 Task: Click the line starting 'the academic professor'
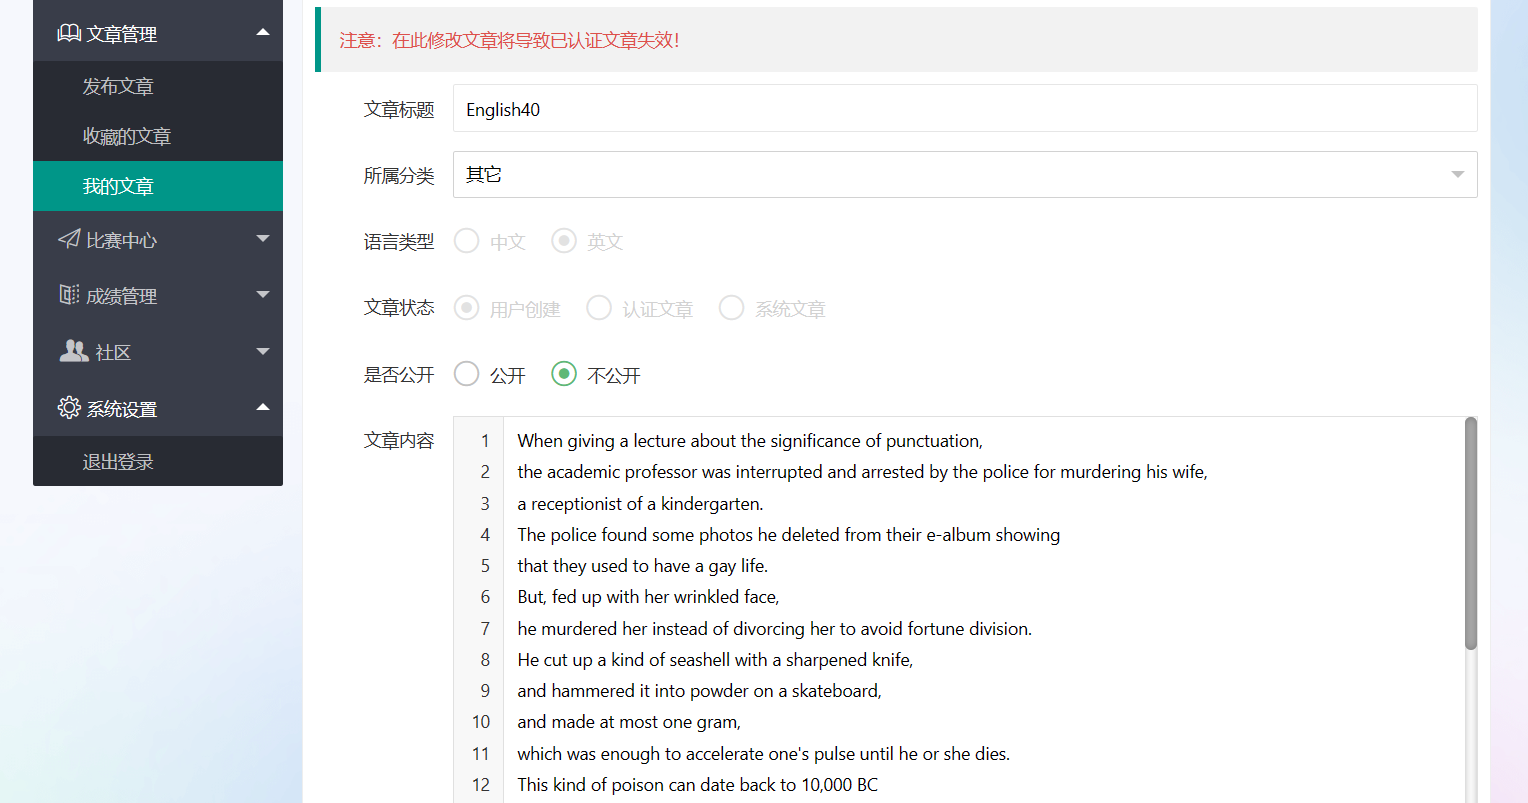point(862,472)
